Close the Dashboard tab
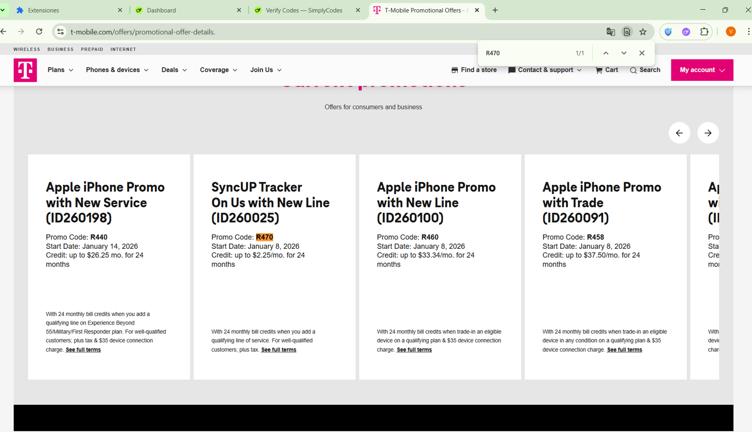This screenshot has height=432, width=752. pos(239,10)
